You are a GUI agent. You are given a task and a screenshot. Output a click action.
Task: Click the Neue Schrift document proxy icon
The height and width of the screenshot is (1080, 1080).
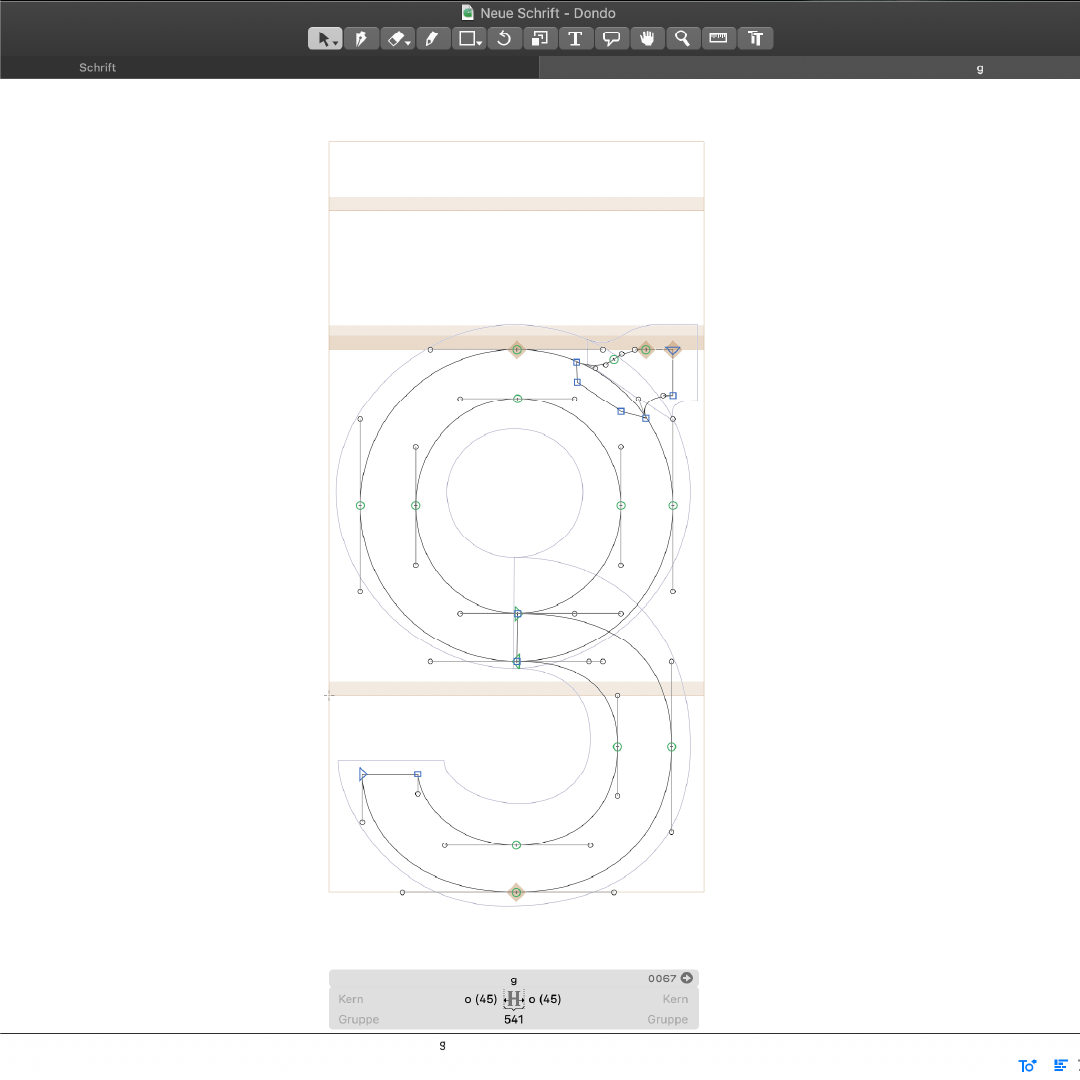(x=468, y=12)
